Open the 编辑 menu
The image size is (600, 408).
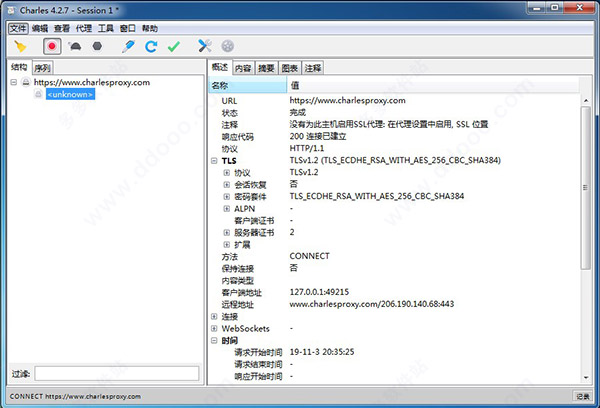point(40,28)
